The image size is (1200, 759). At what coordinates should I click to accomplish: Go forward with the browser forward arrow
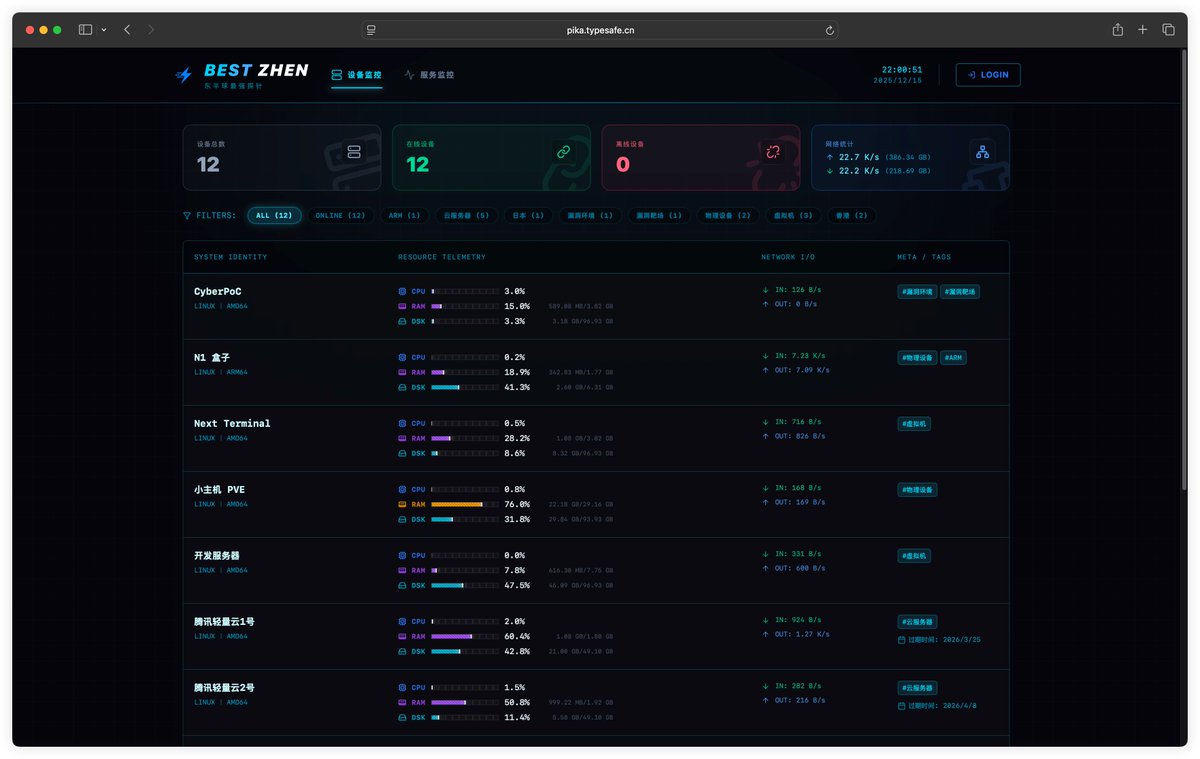point(151,30)
